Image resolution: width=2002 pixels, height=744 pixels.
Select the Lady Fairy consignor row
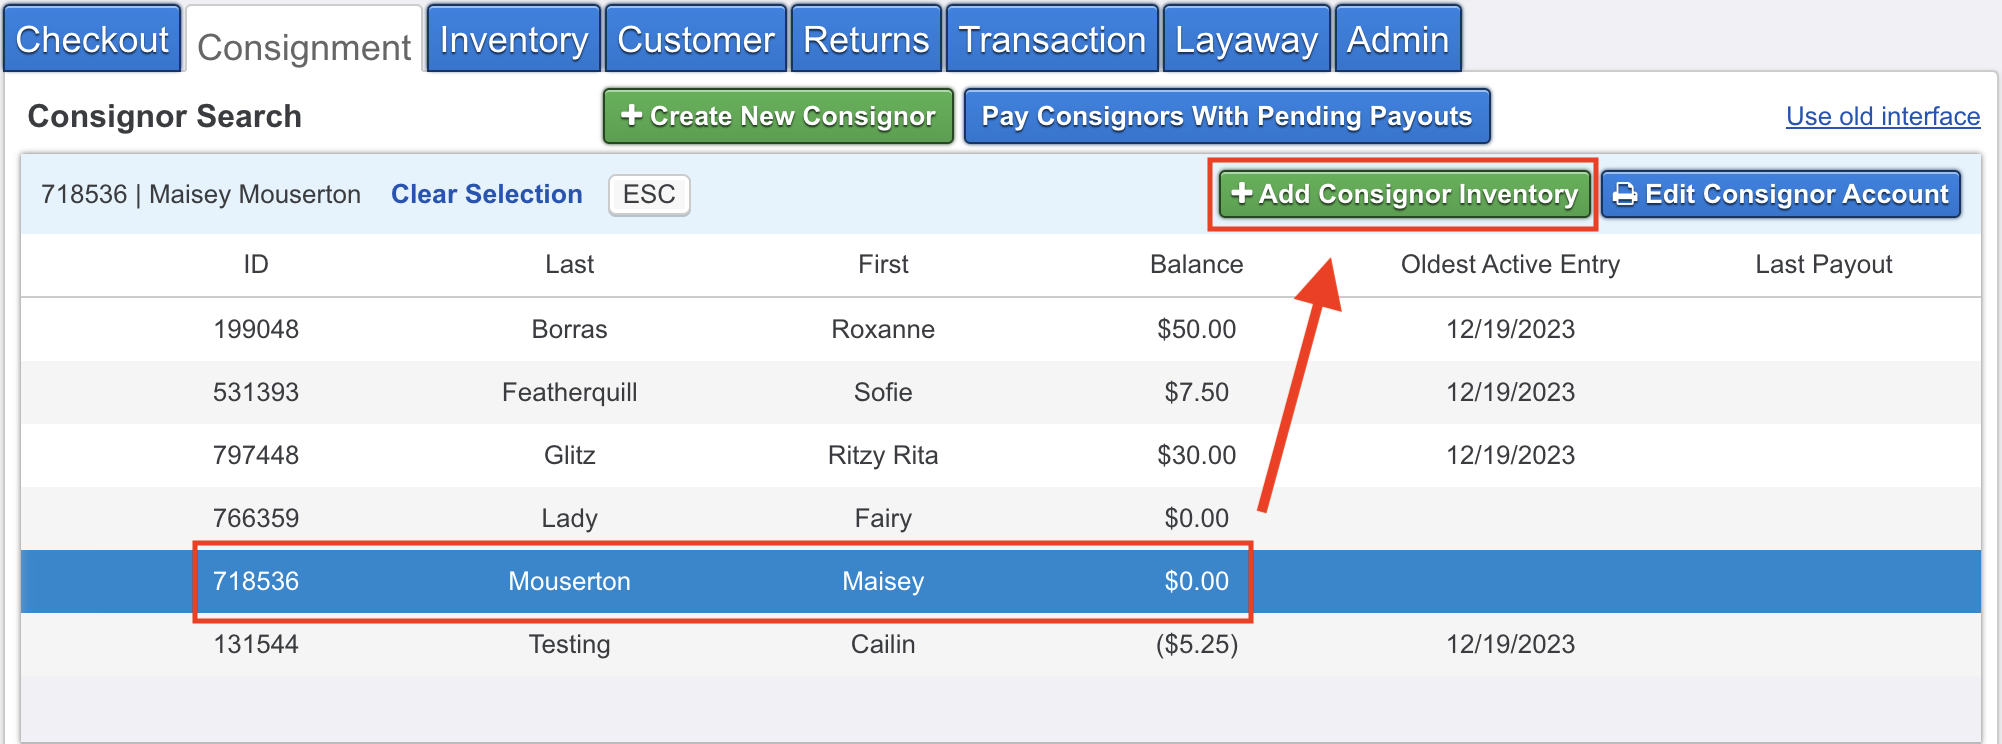(883, 518)
